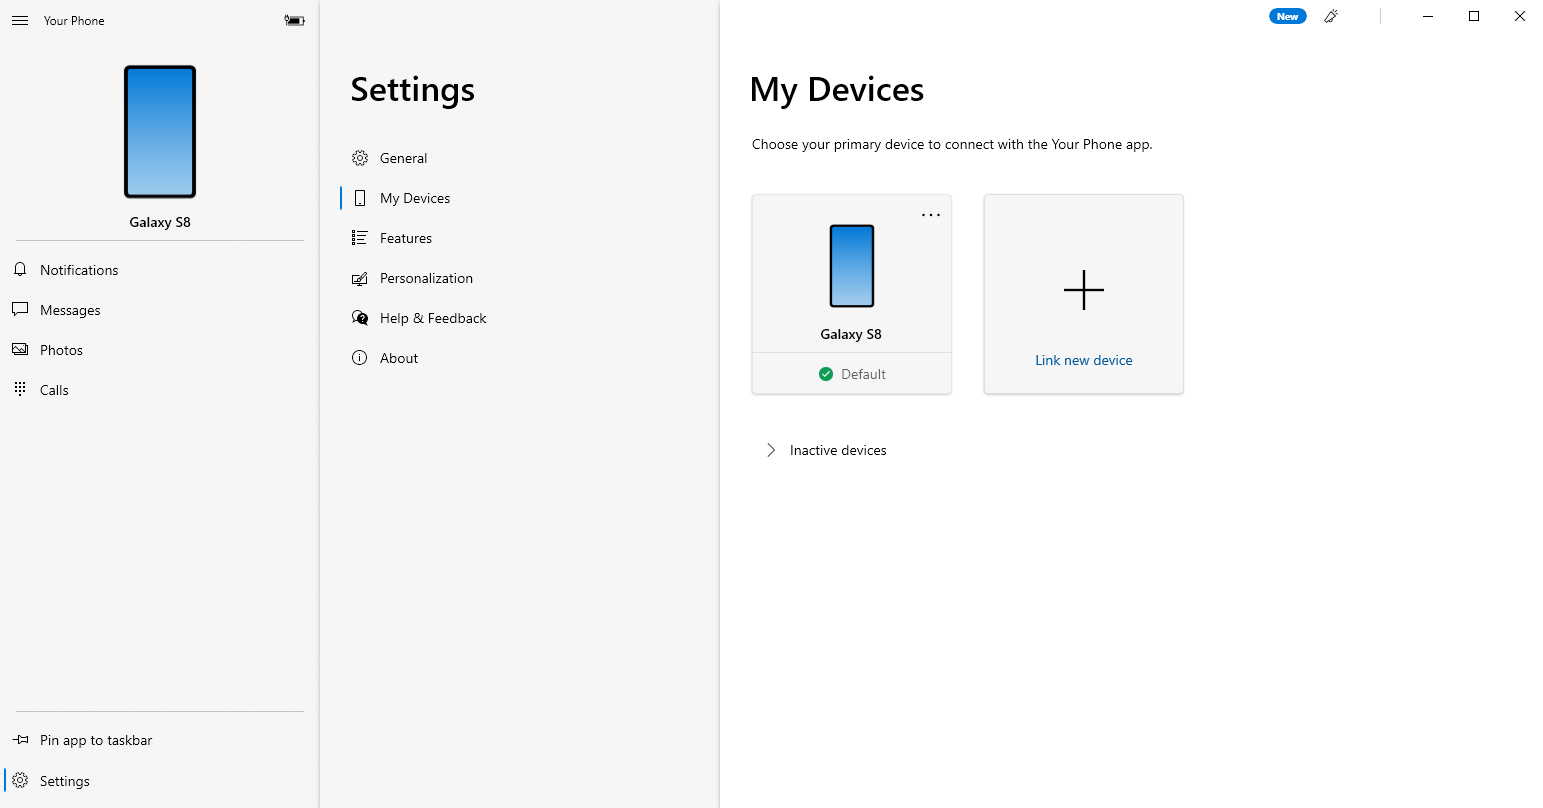Click the Settings gear icon in sidebar
This screenshot has height=808, width=1543.
click(x=20, y=781)
